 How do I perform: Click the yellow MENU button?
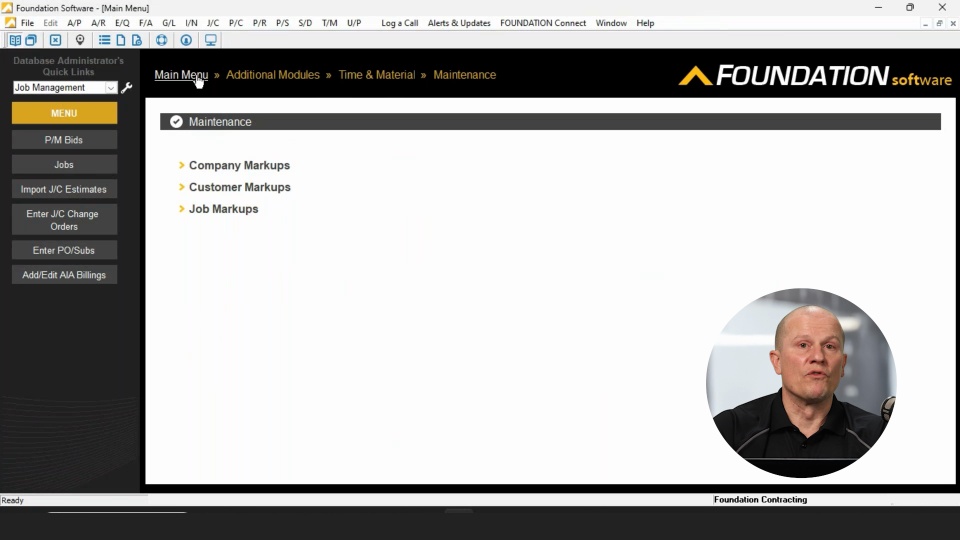(64, 113)
